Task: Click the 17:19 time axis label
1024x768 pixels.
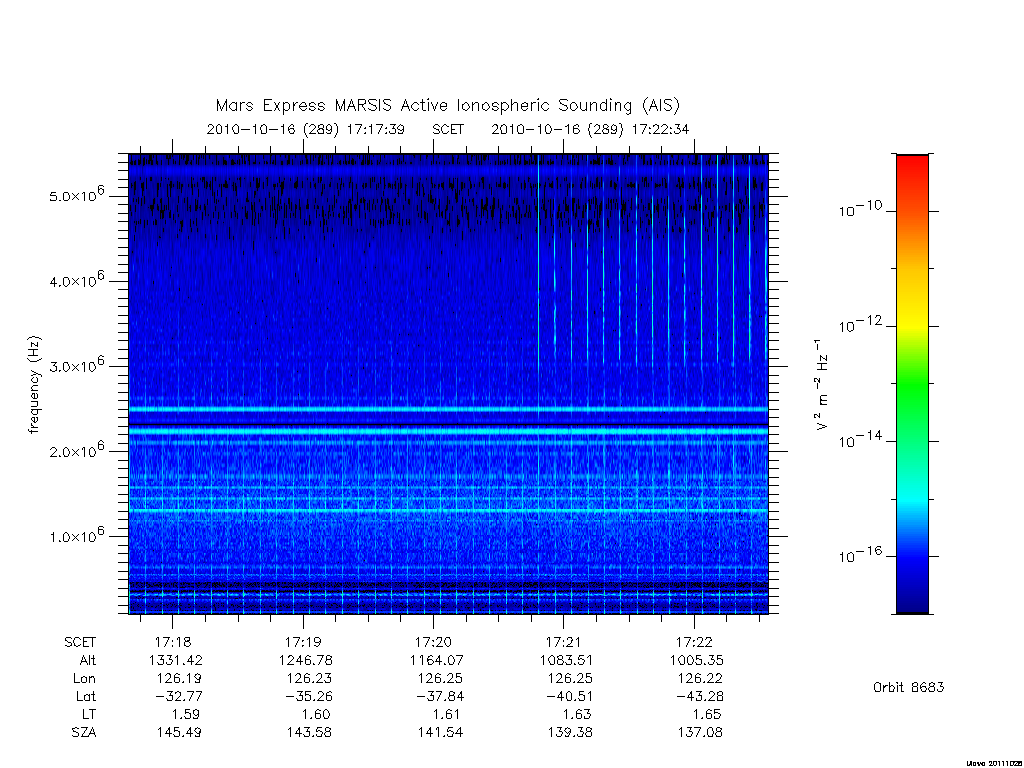Action: tap(303, 642)
